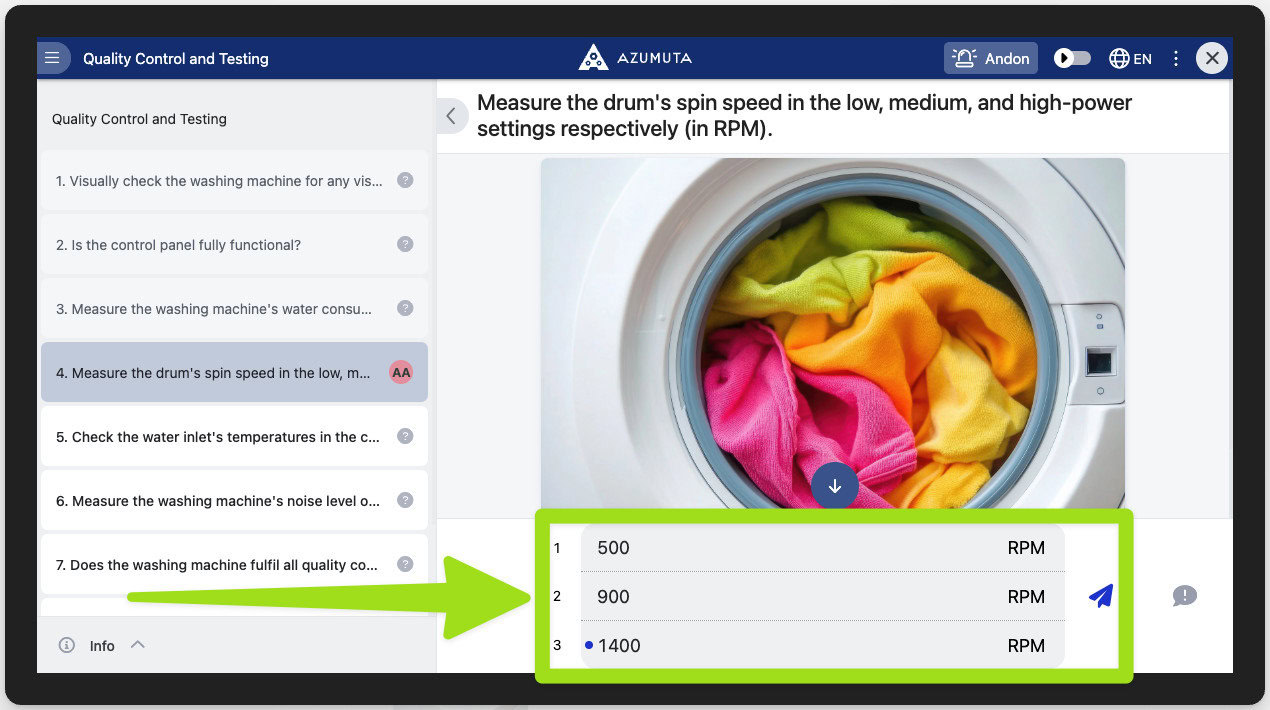1270x710 pixels.
Task: Open the sidebar hamburger menu
Action: point(53,57)
